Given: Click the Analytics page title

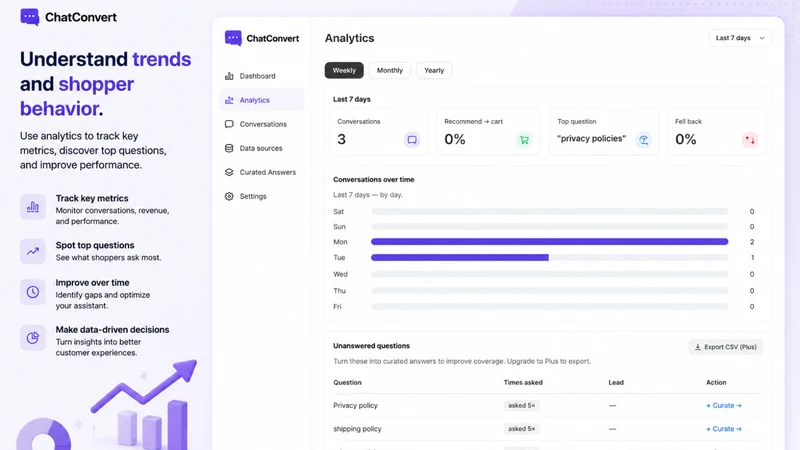Looking at the screenshot, I should click(349, 38).
